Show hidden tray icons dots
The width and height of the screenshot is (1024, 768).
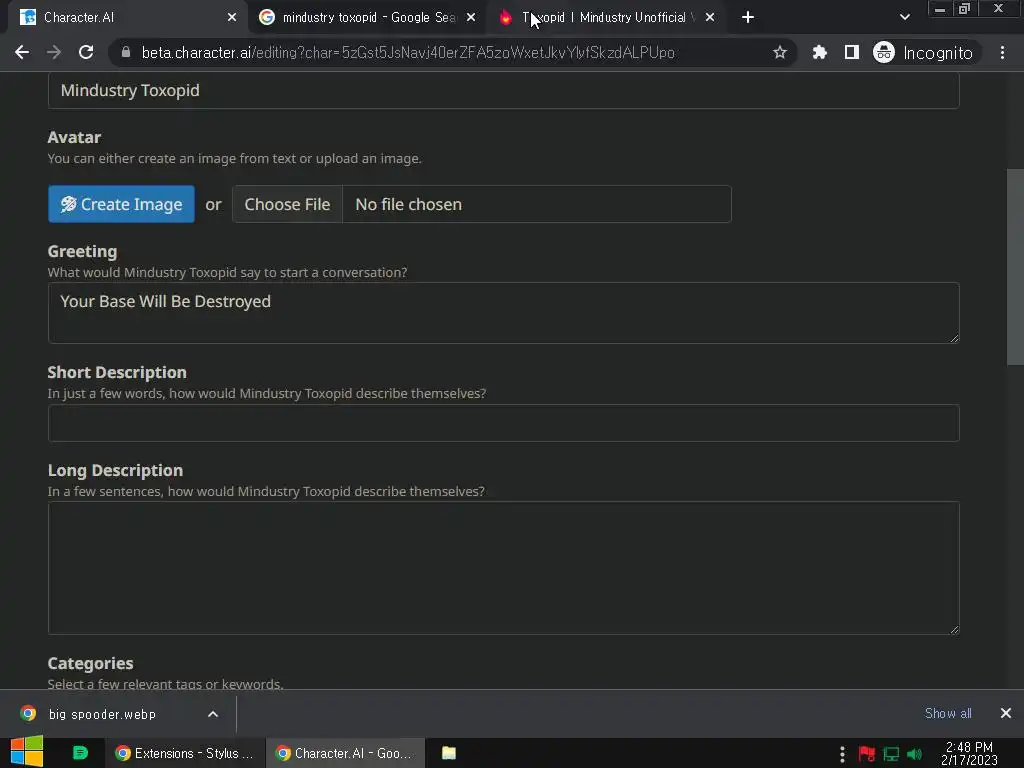[x=842, y=754]
